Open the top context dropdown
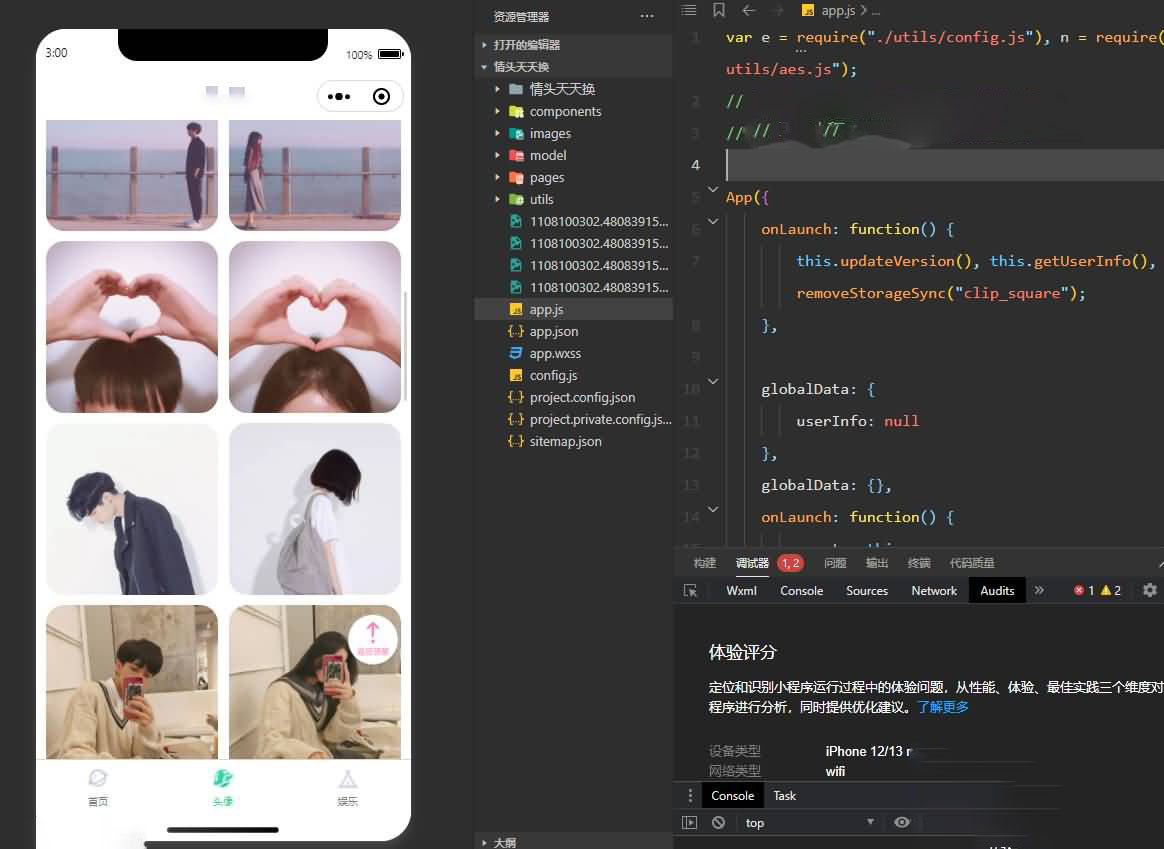 pos(809,823)
